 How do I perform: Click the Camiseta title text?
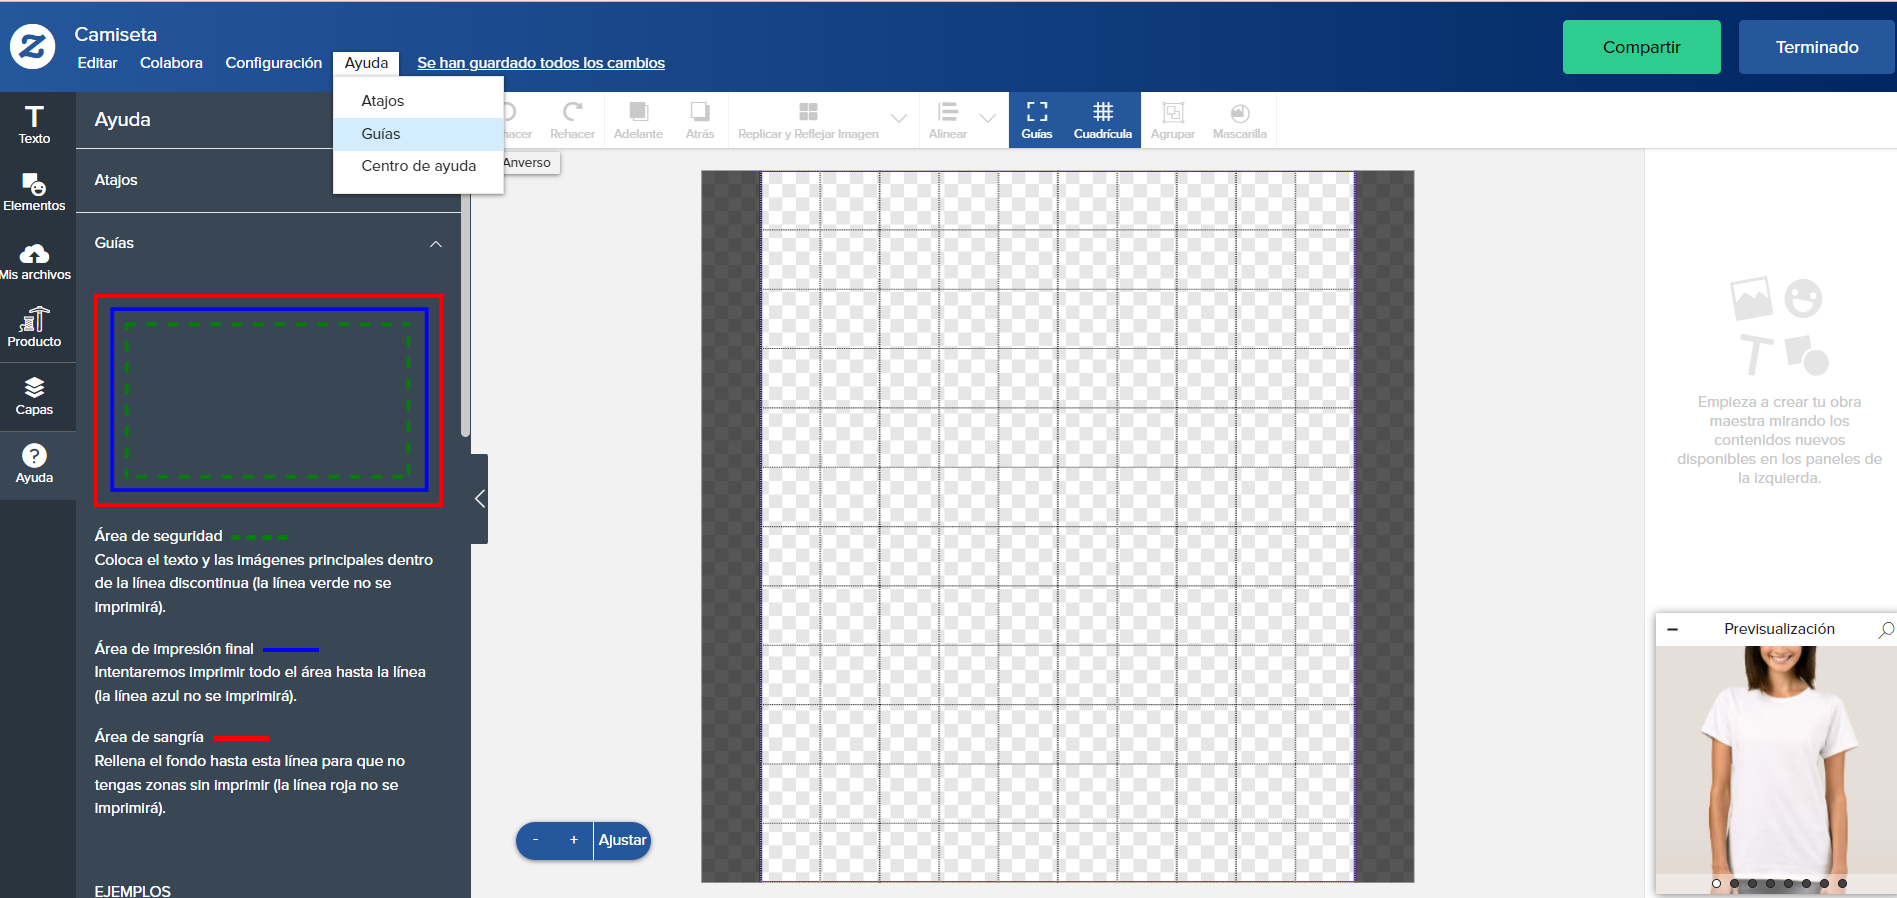(116, 34)
